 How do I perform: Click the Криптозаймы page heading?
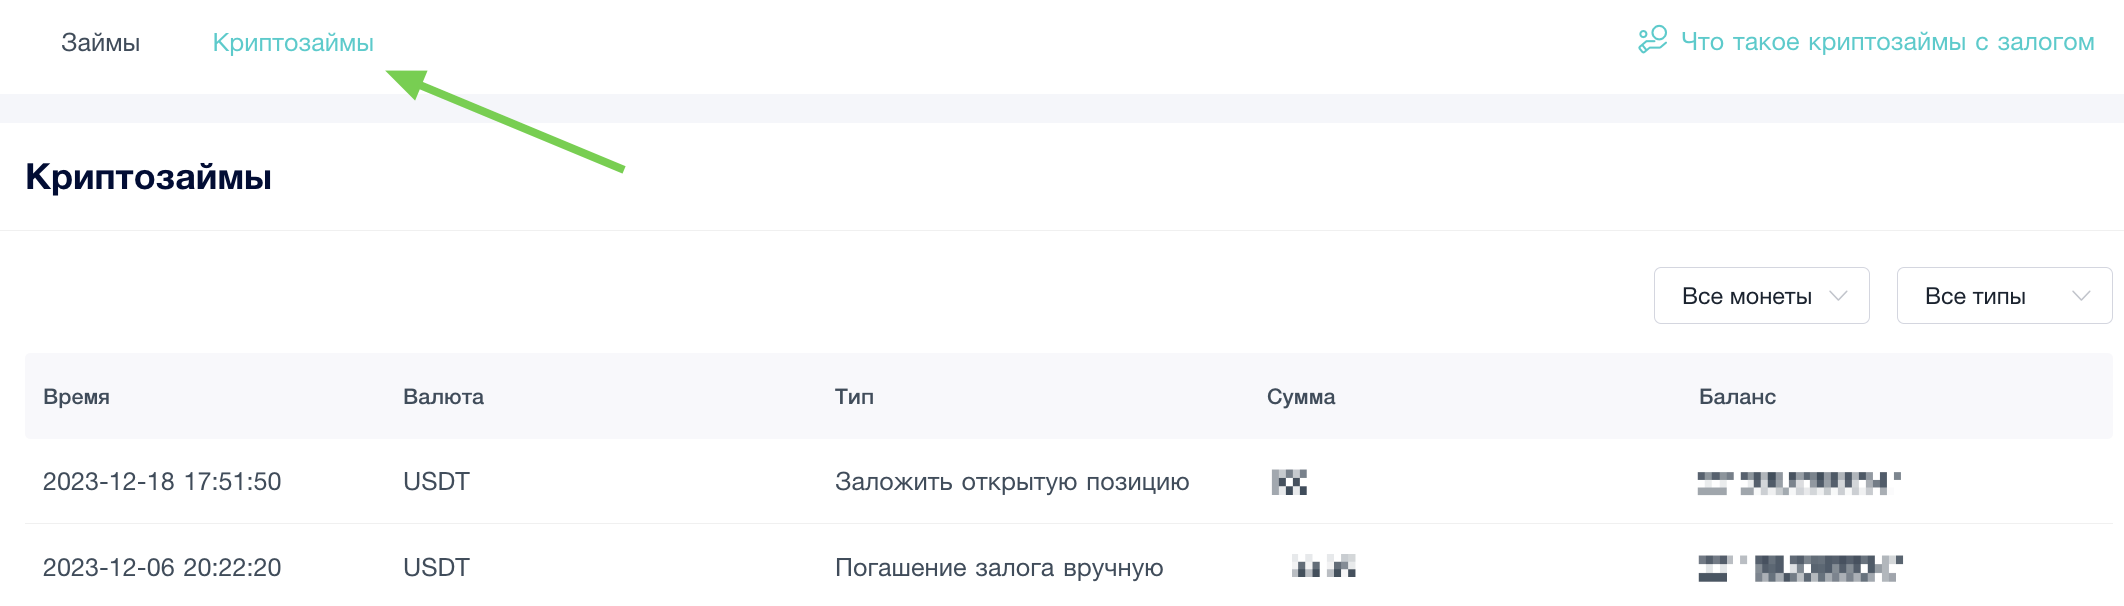148,177
